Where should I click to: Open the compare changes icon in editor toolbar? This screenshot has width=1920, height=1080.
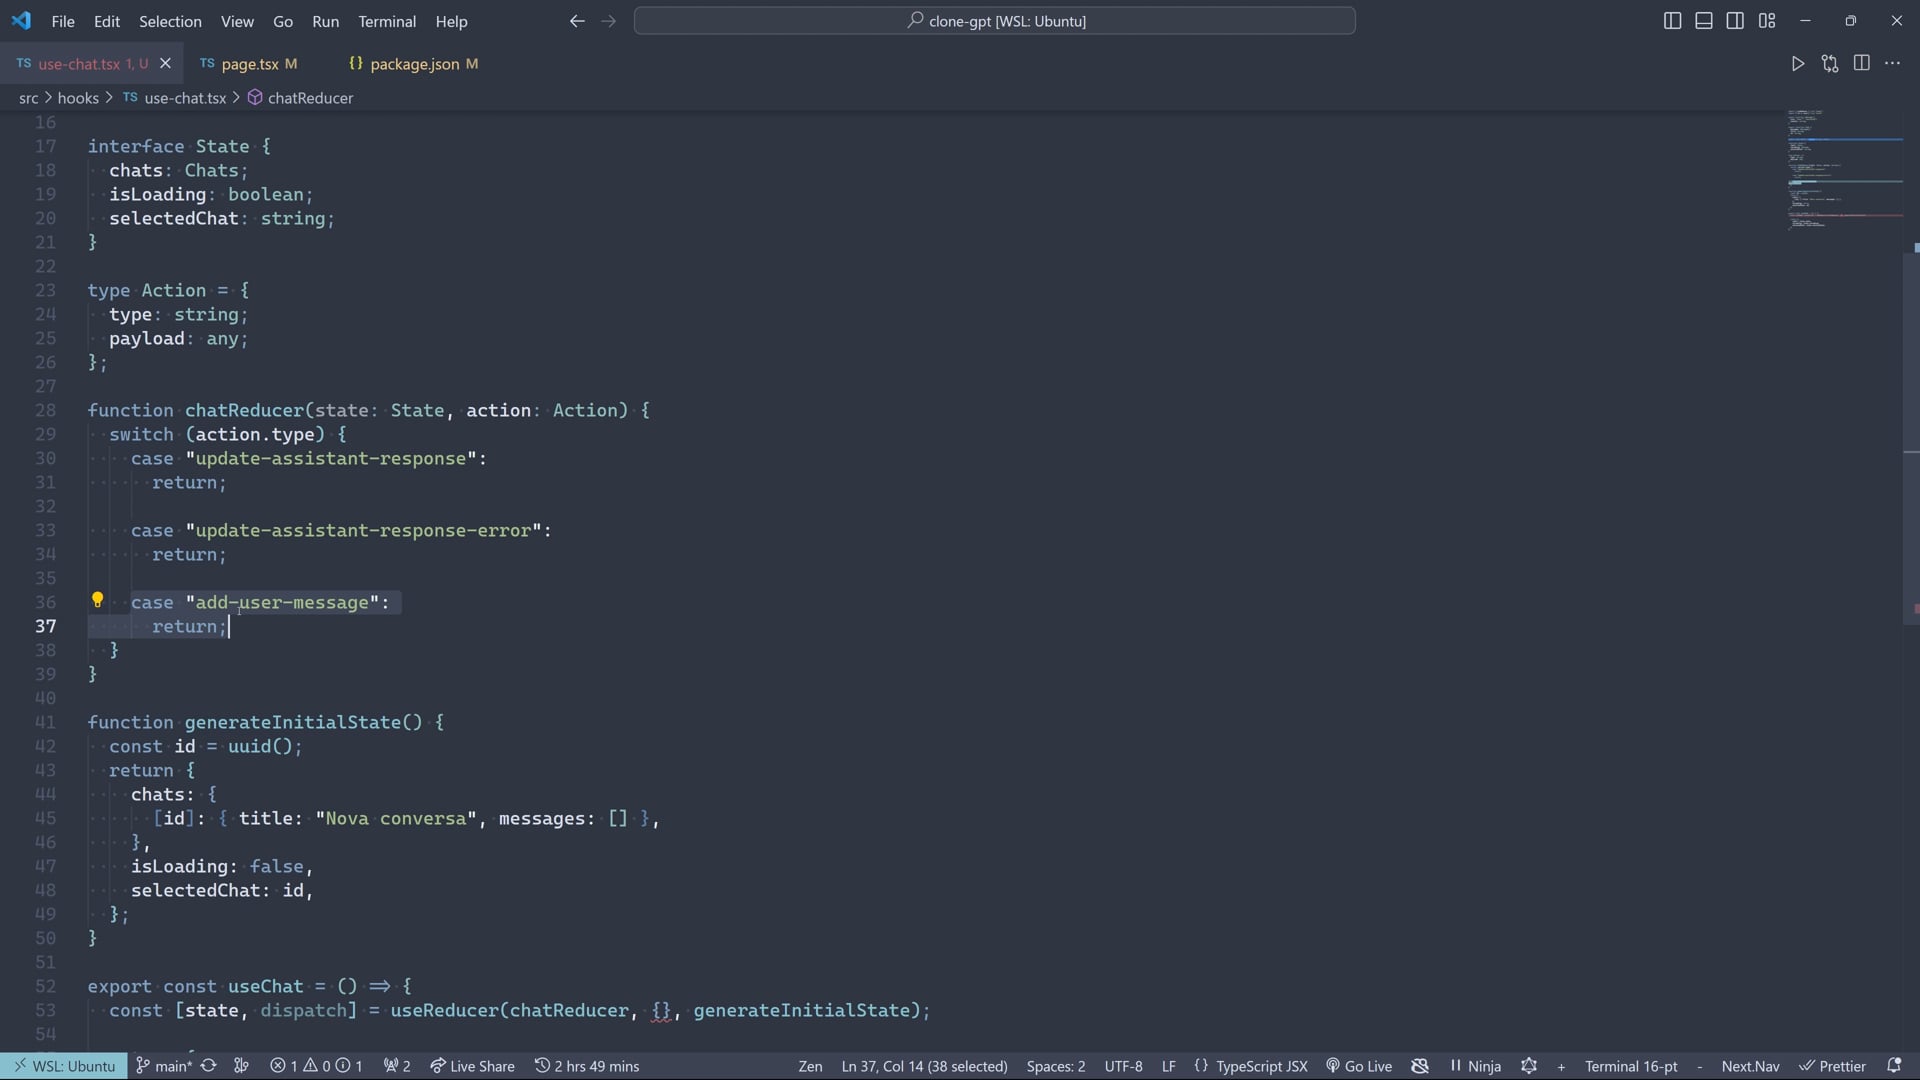tap(1829, 64)
